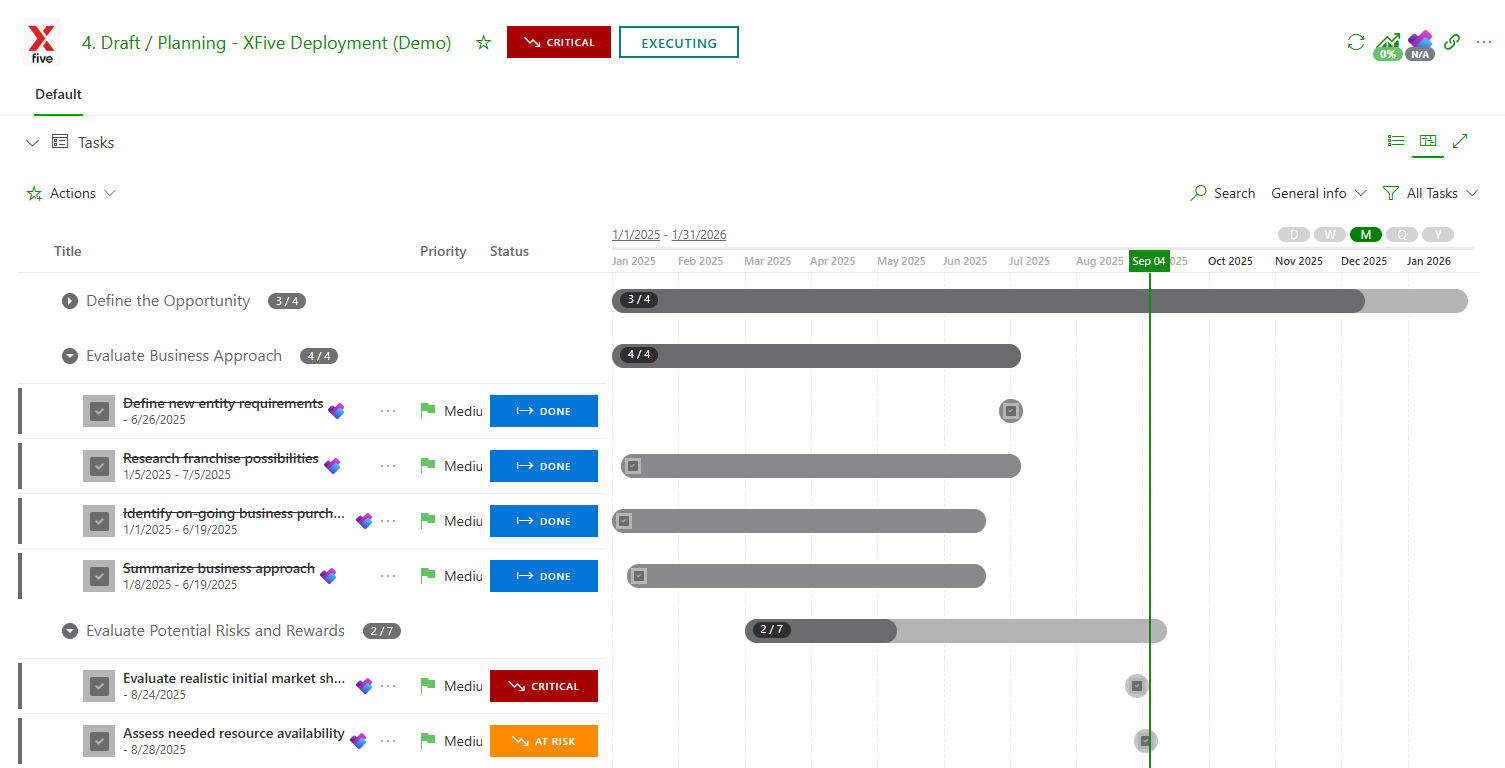Image resolution: width=1505 pixels, height=768 pixels.
Task: Click DONE status for Define new entity requirements
Action: pyautogui.click(x=544, y=411)
